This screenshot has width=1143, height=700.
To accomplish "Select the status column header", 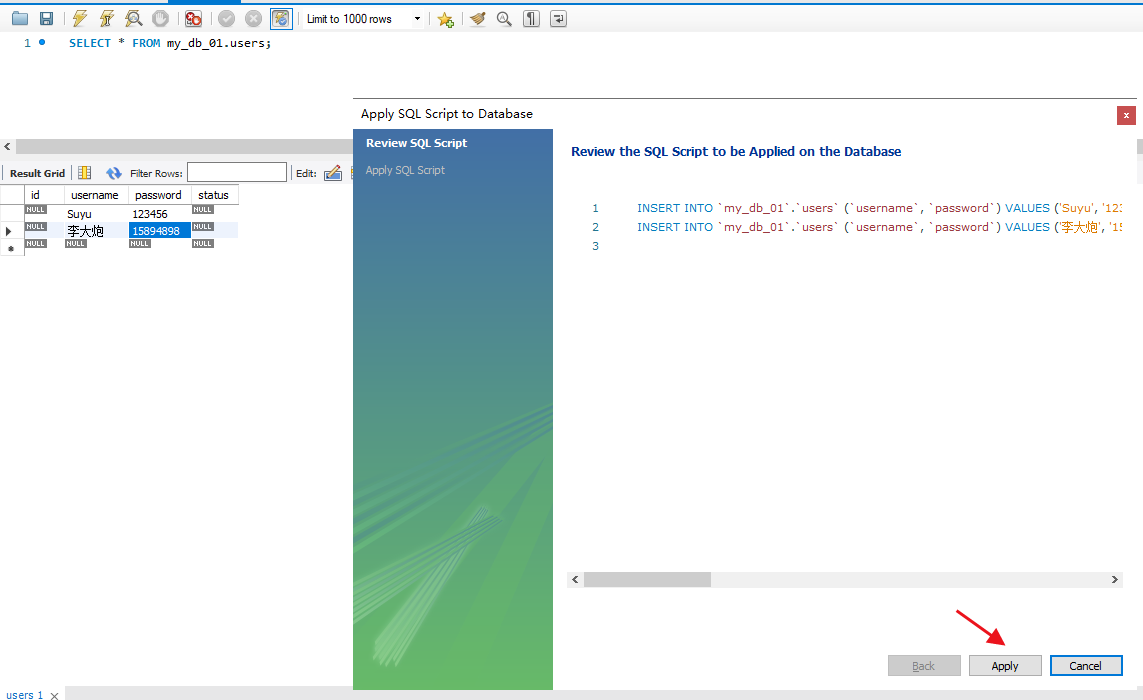I will tap(215, 195).
